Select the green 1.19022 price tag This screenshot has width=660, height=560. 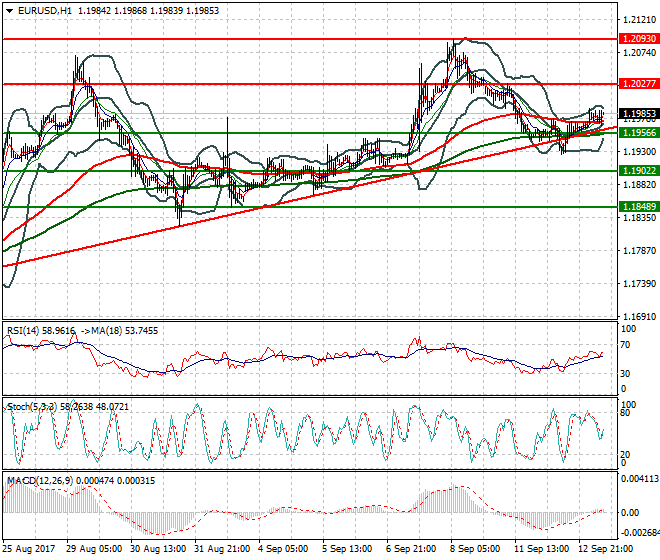pyautogui.click(x=638, y=171)
